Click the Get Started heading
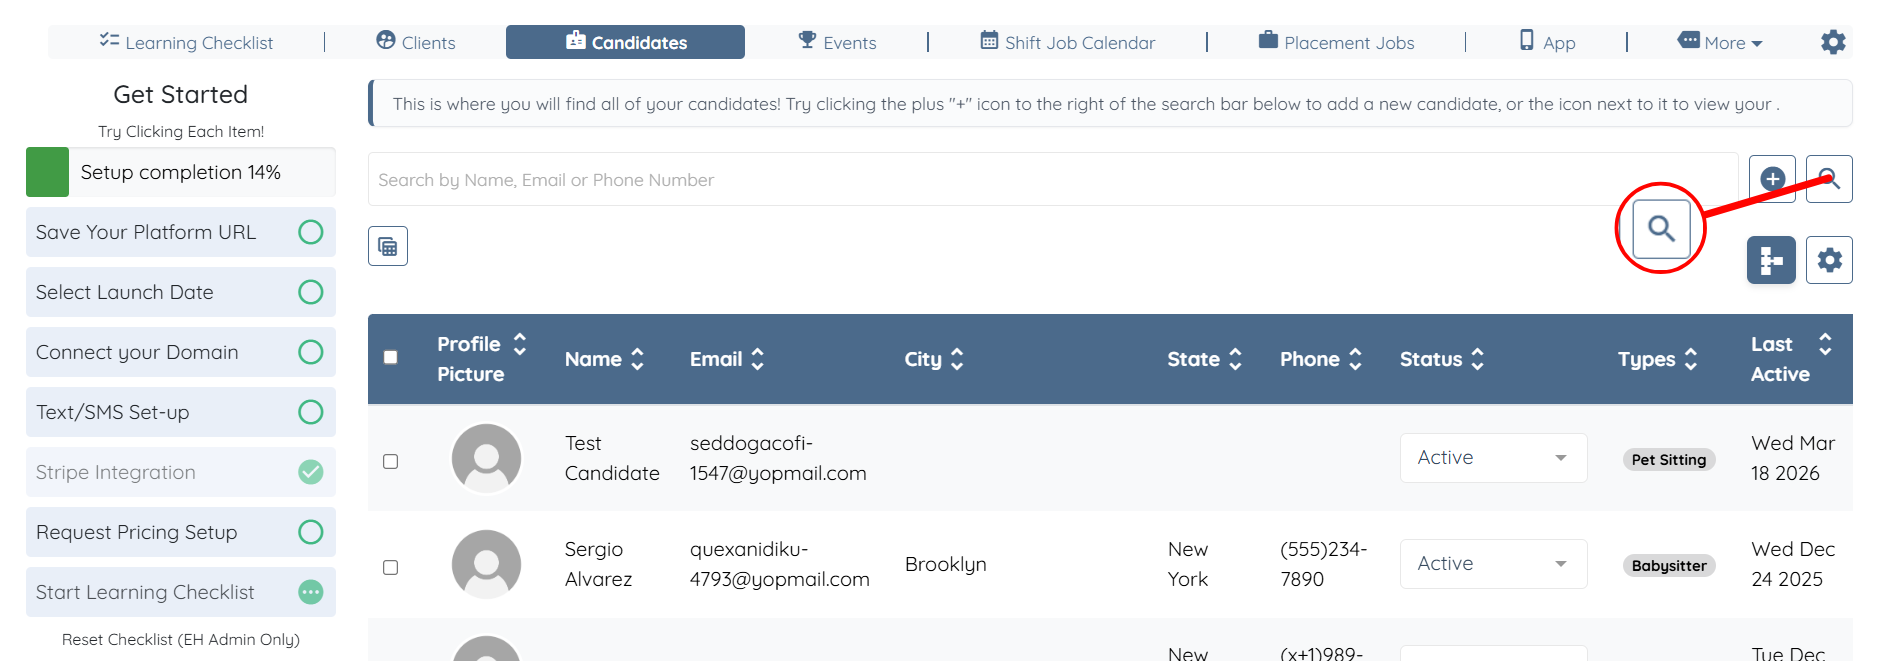The image size is (1893, 661). click(x=181, y=94)
